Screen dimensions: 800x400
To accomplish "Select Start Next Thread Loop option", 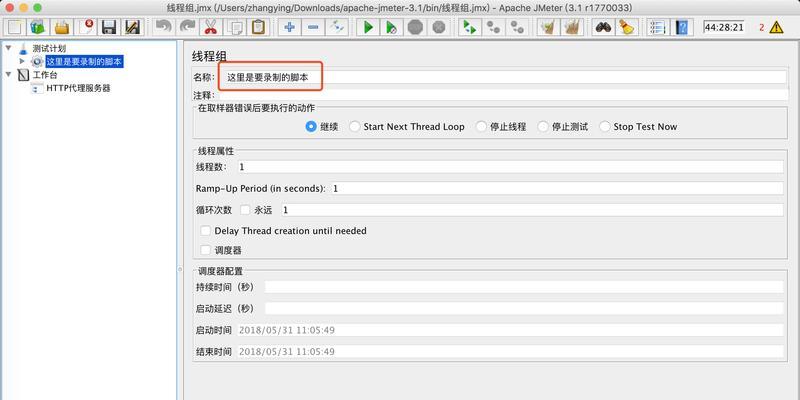I will [355, 127].
